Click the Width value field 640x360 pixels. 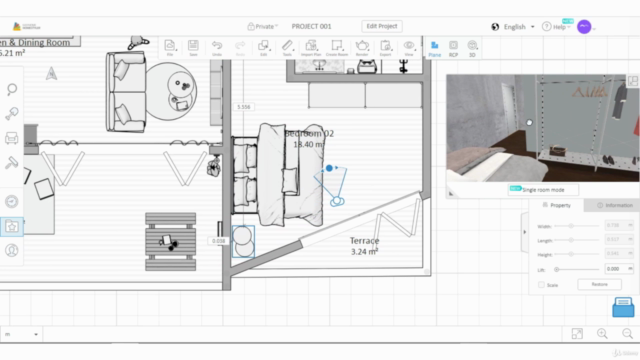(619, 225)
